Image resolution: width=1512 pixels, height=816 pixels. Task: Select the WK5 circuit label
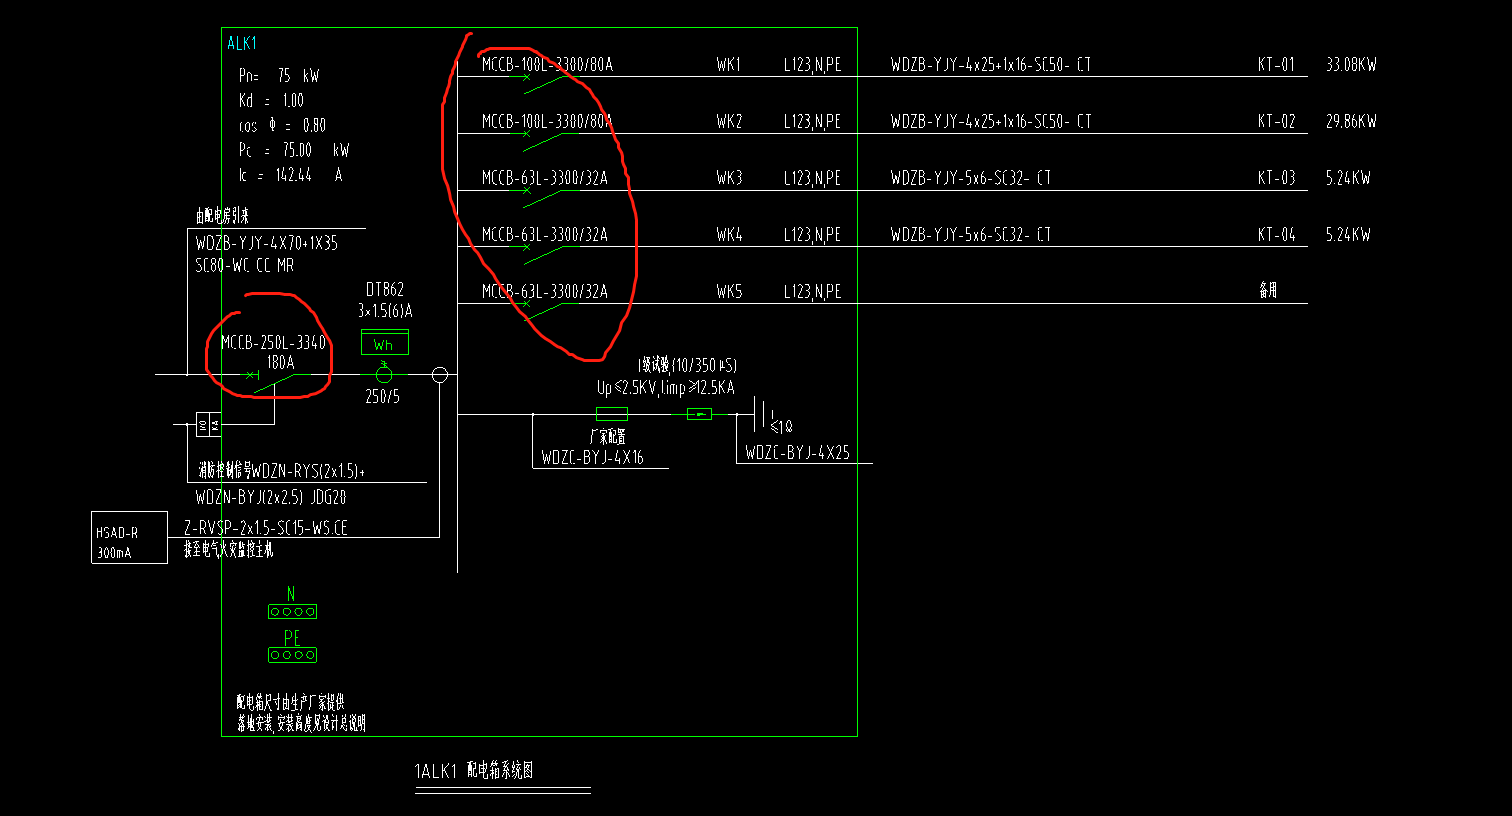[729, 292]
